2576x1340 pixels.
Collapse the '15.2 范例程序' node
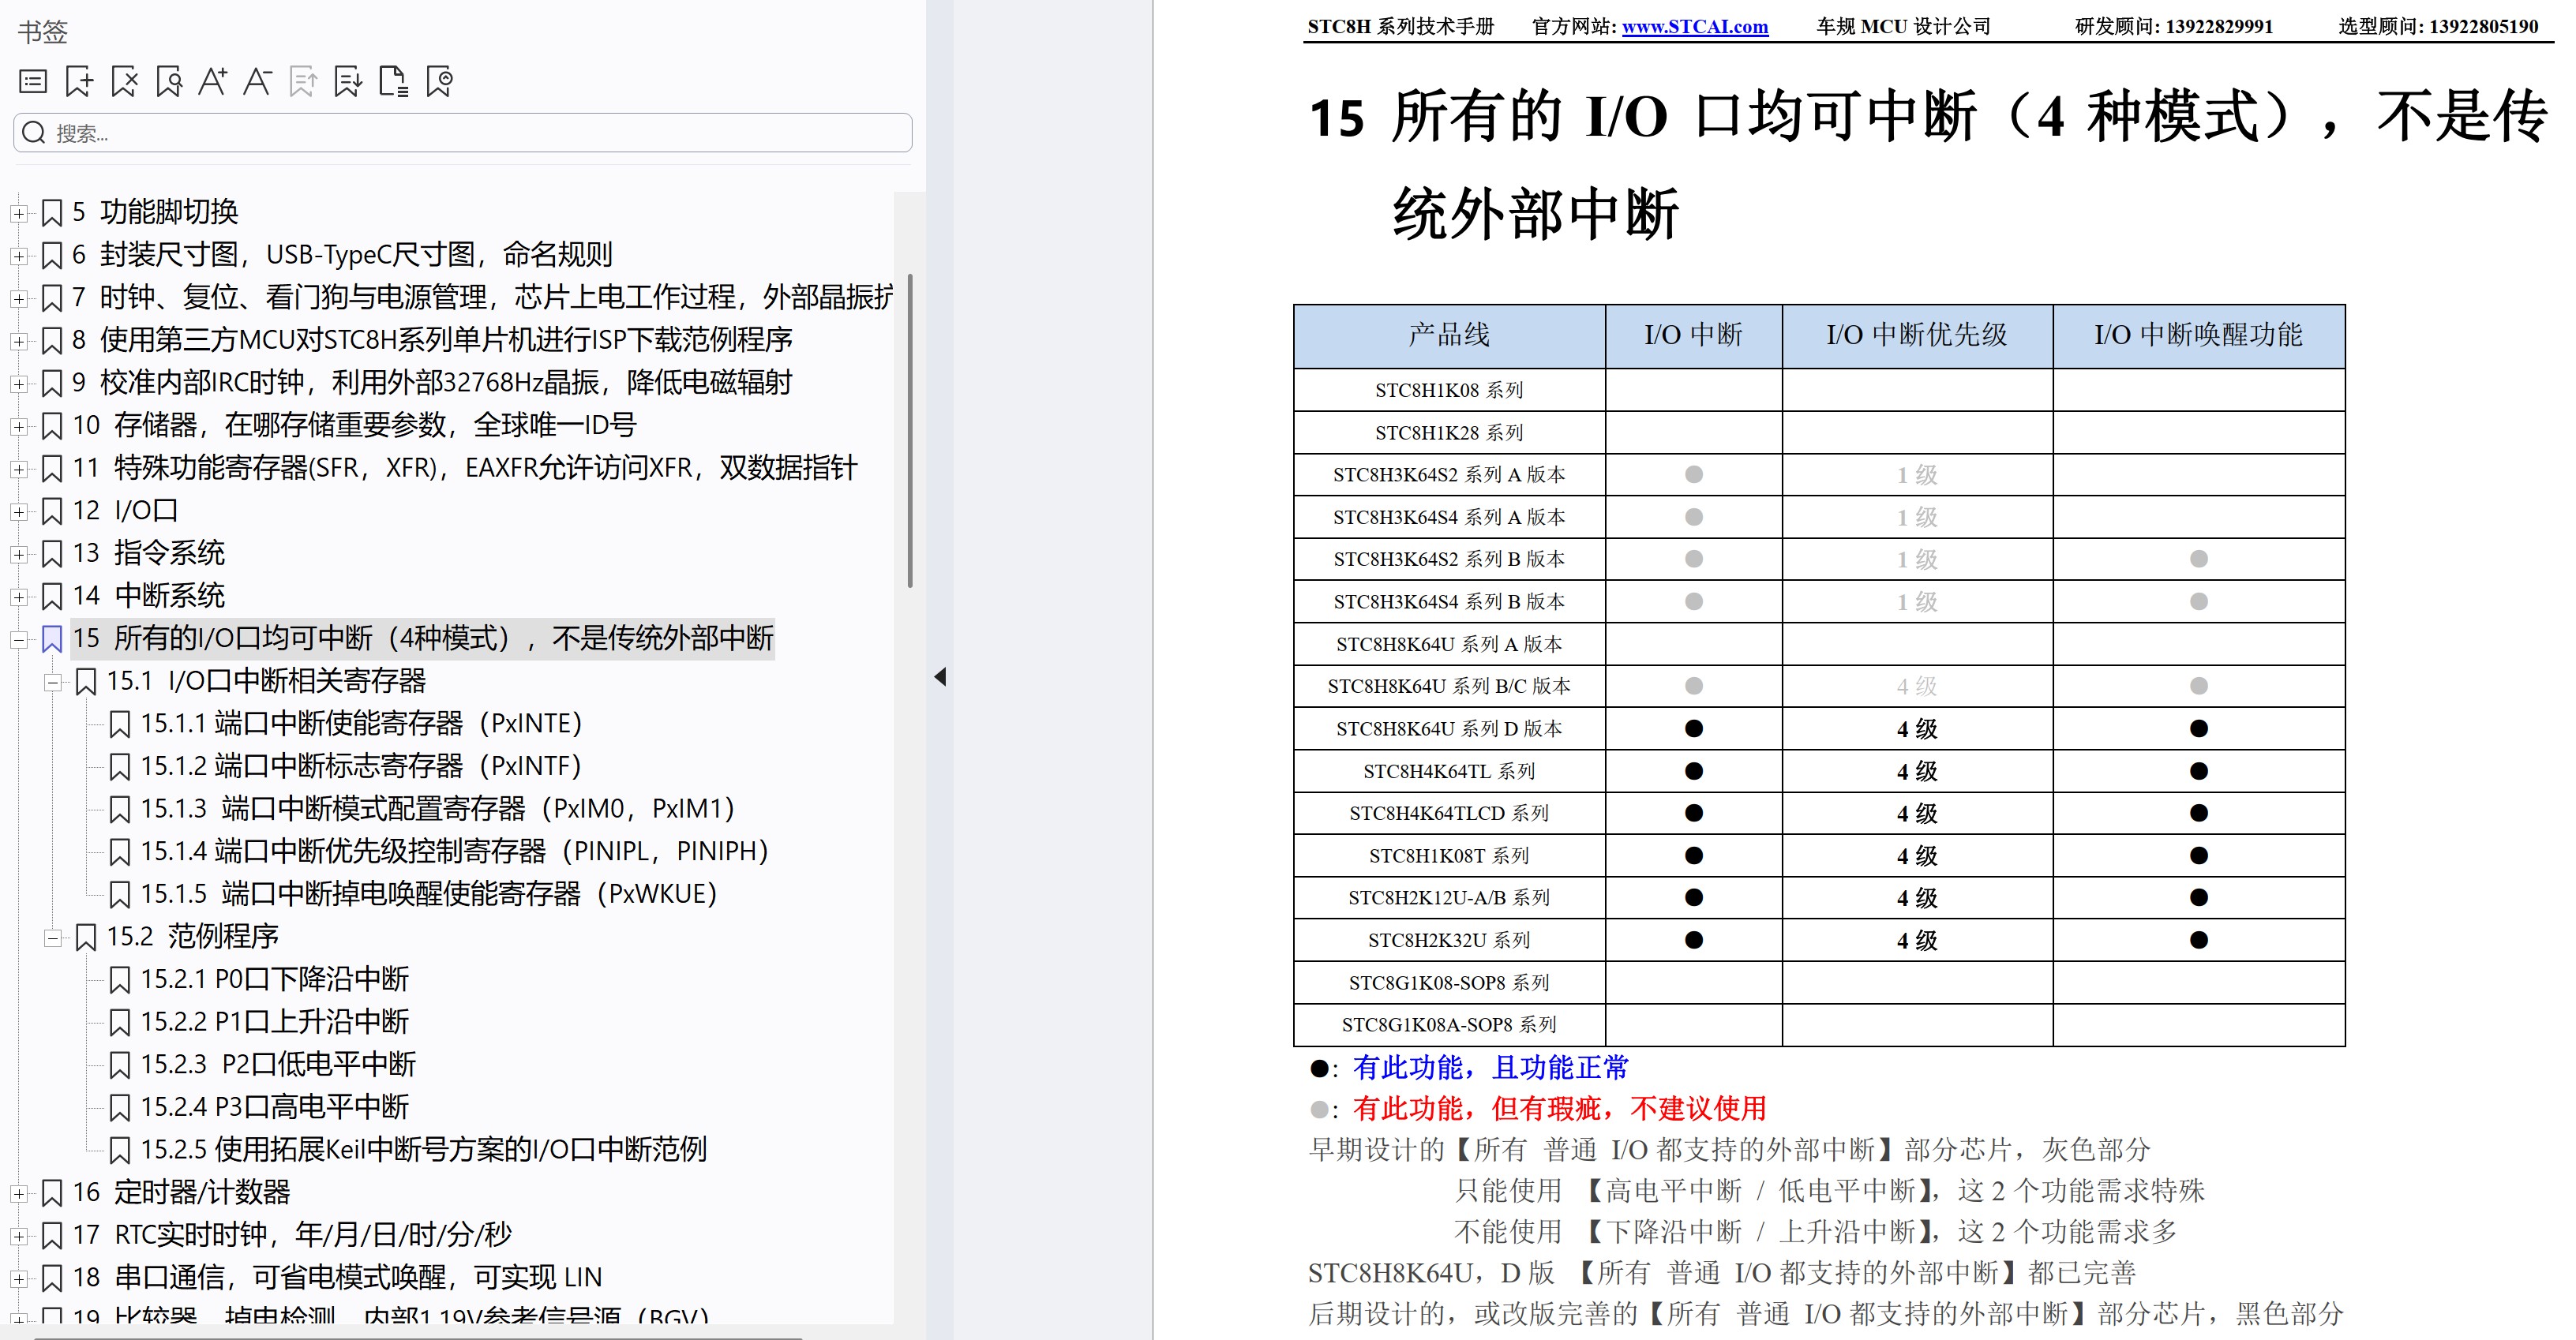coord(52,938)
